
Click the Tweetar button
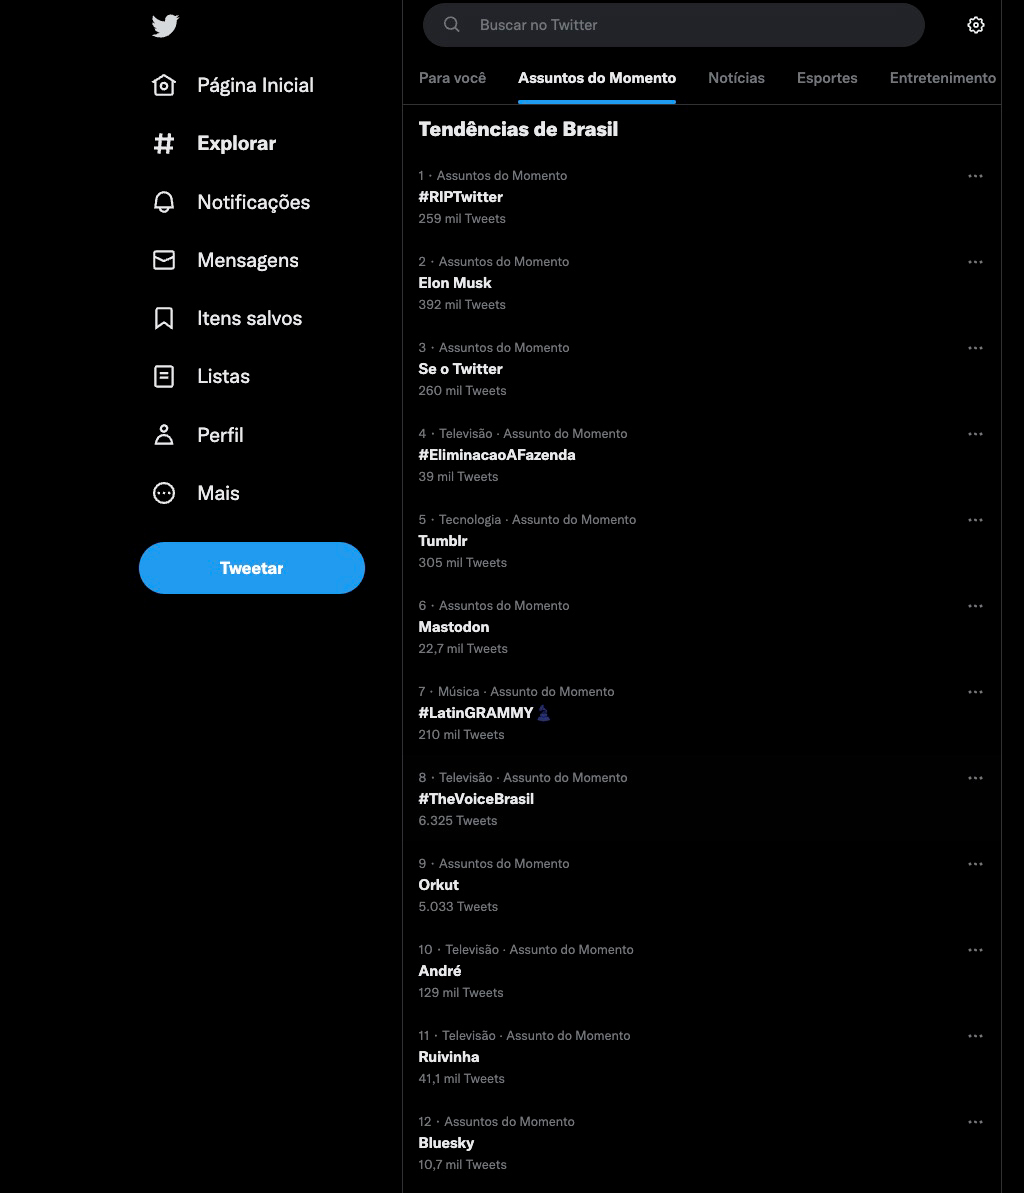pyautogui.click(x=252, y=568)
